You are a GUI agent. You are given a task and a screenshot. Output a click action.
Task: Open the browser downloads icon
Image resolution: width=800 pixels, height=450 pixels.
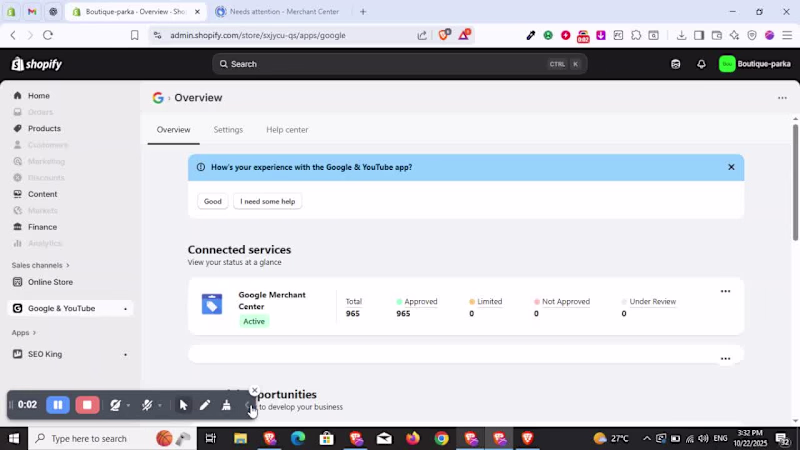[681, 35]
